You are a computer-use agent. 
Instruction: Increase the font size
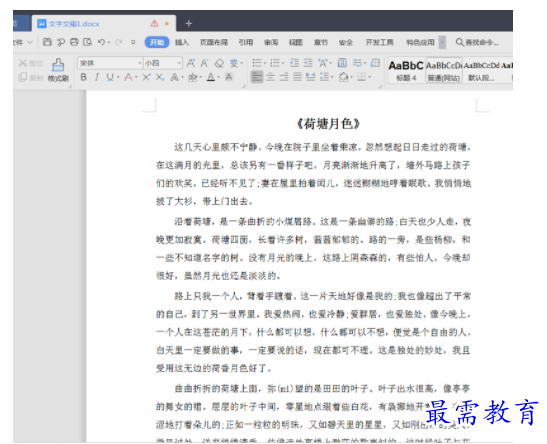pyautogui.click(x=191, y=63)
